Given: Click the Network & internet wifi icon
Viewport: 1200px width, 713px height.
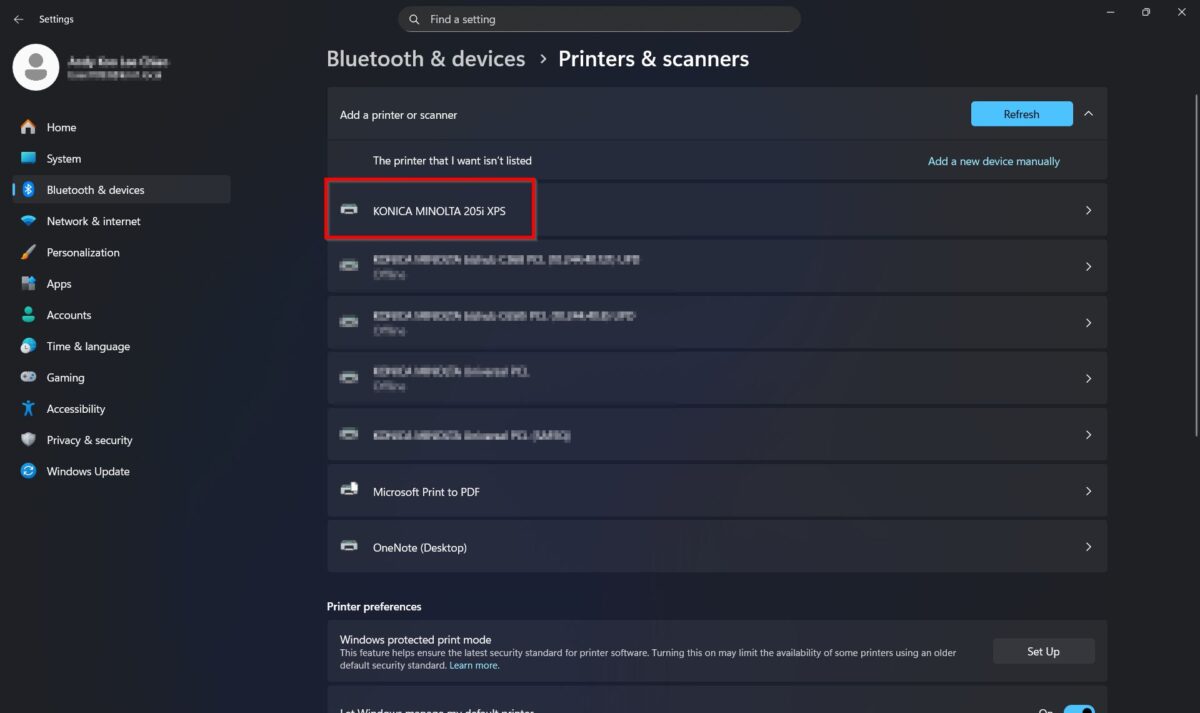Looking at the screenshot, I should [28, 221].
